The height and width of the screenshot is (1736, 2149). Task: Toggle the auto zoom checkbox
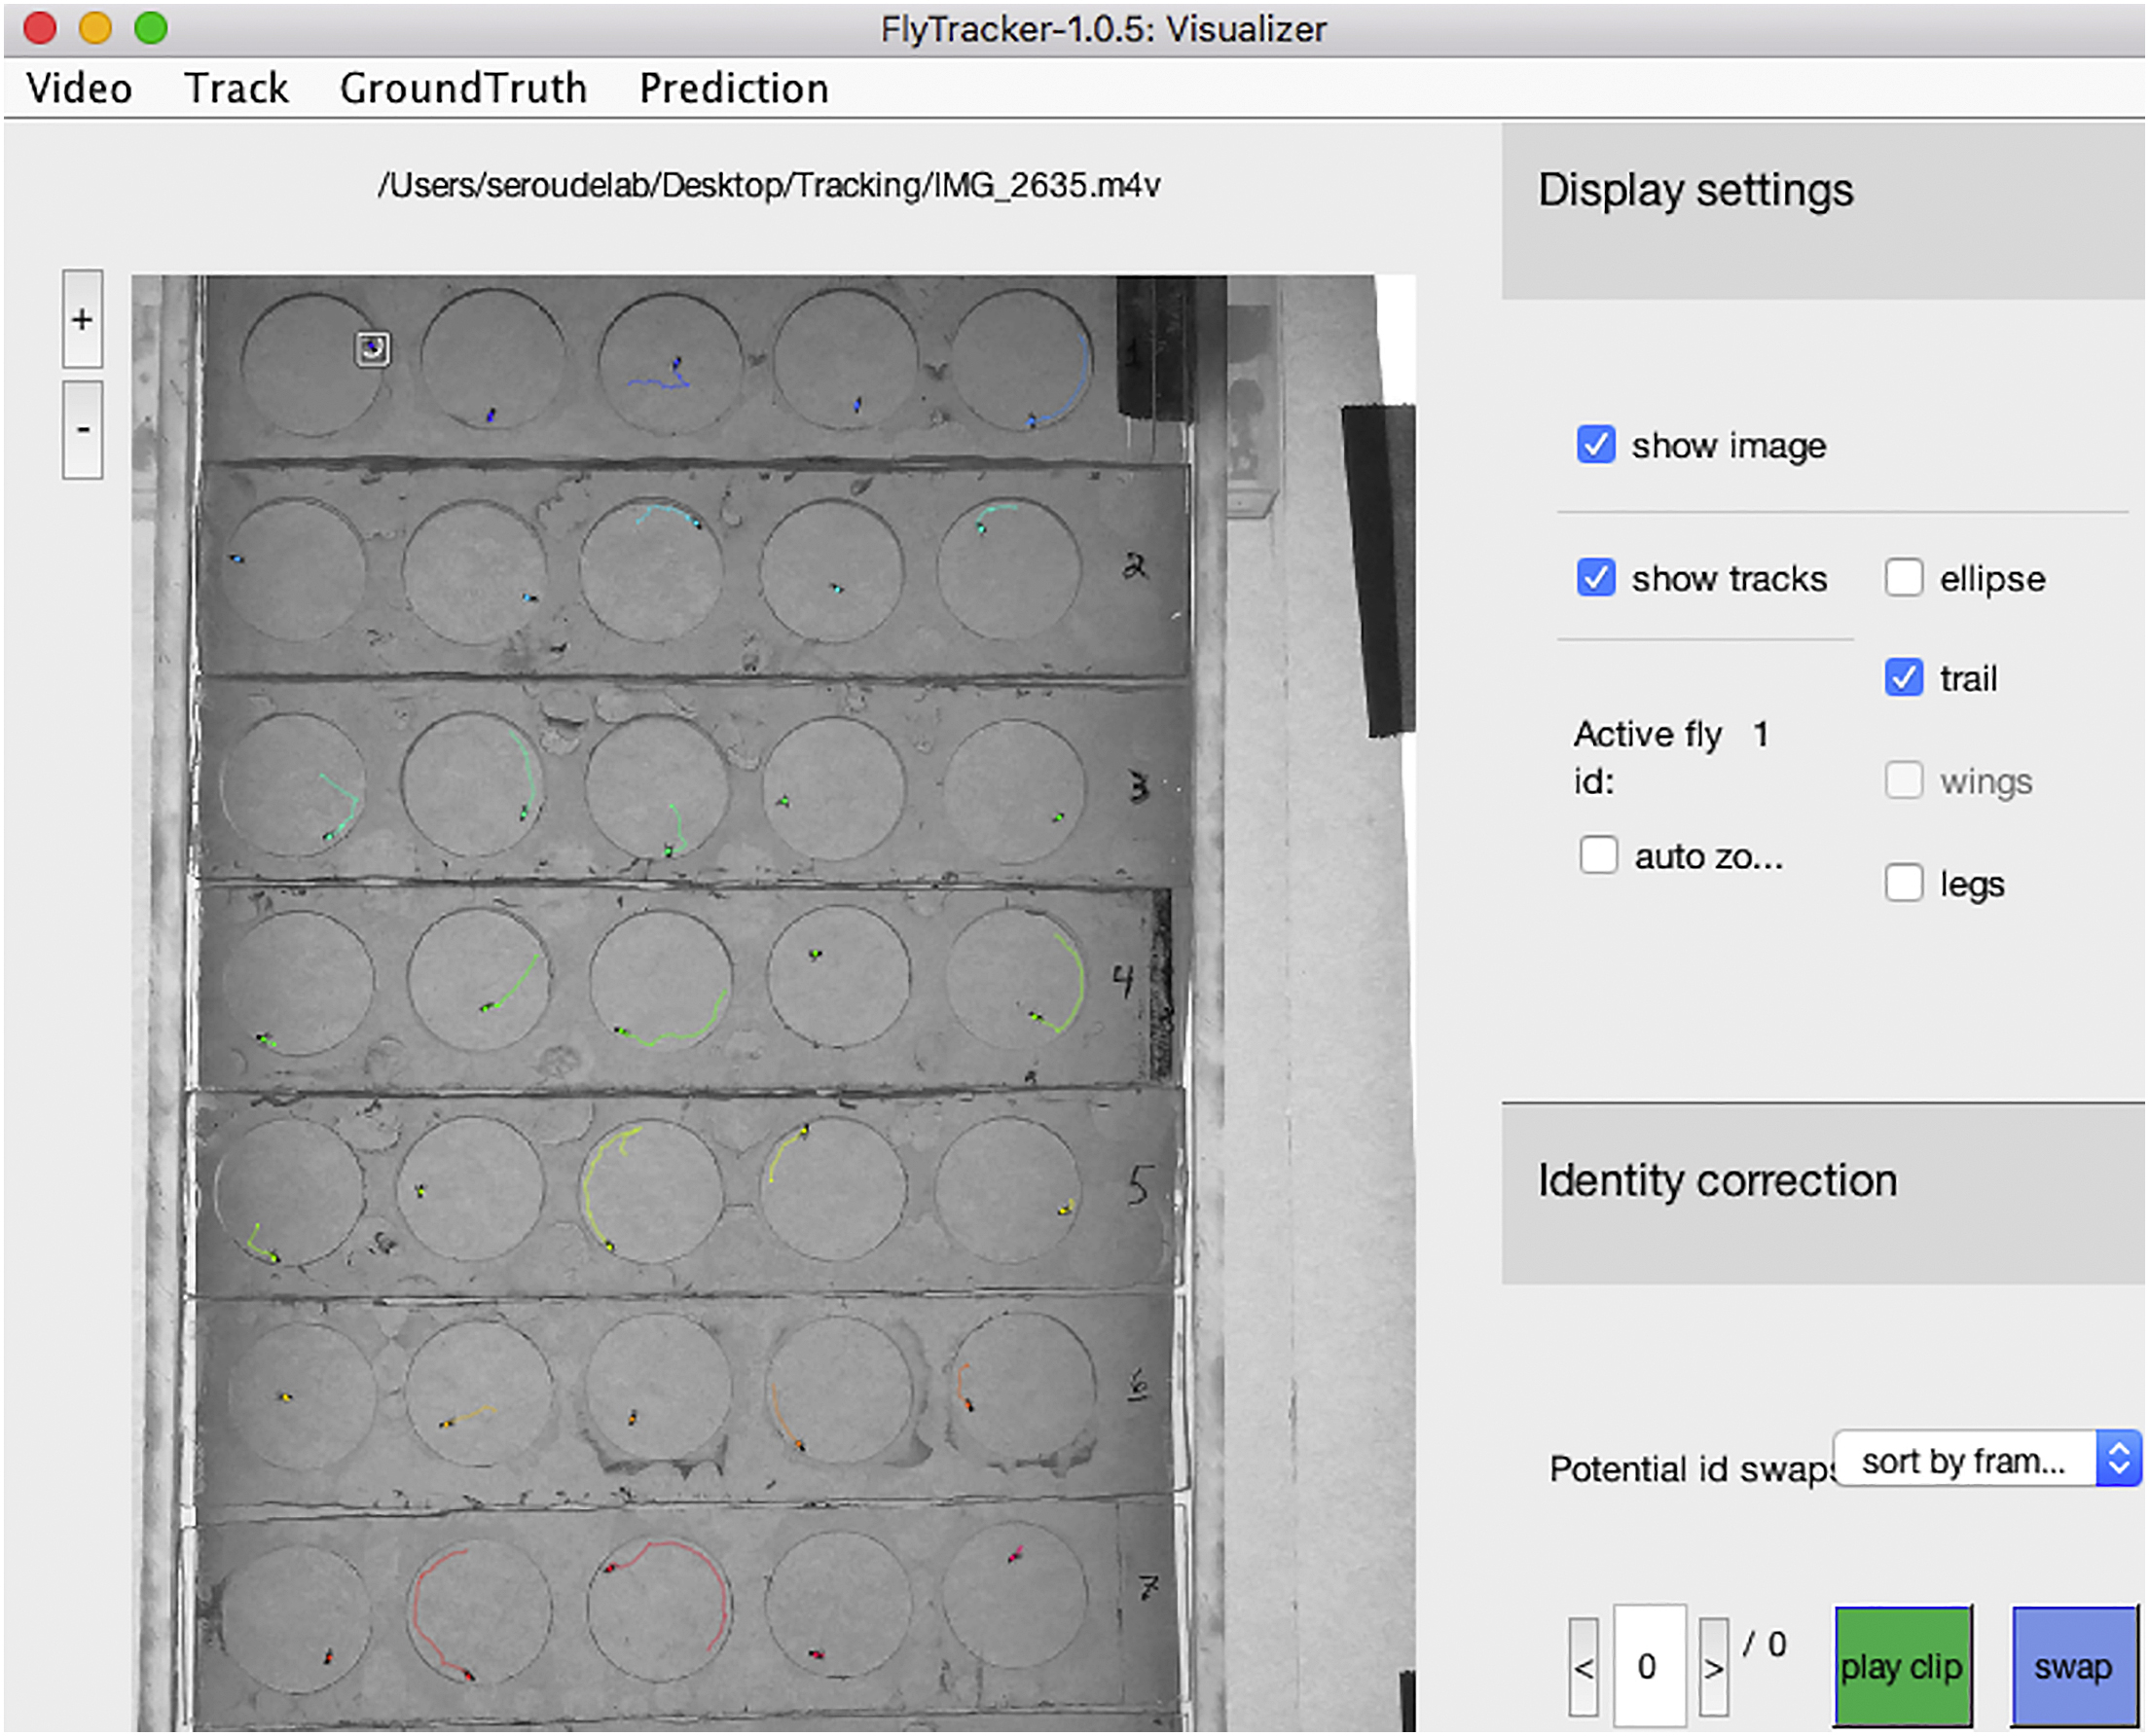click(1598, 856)
